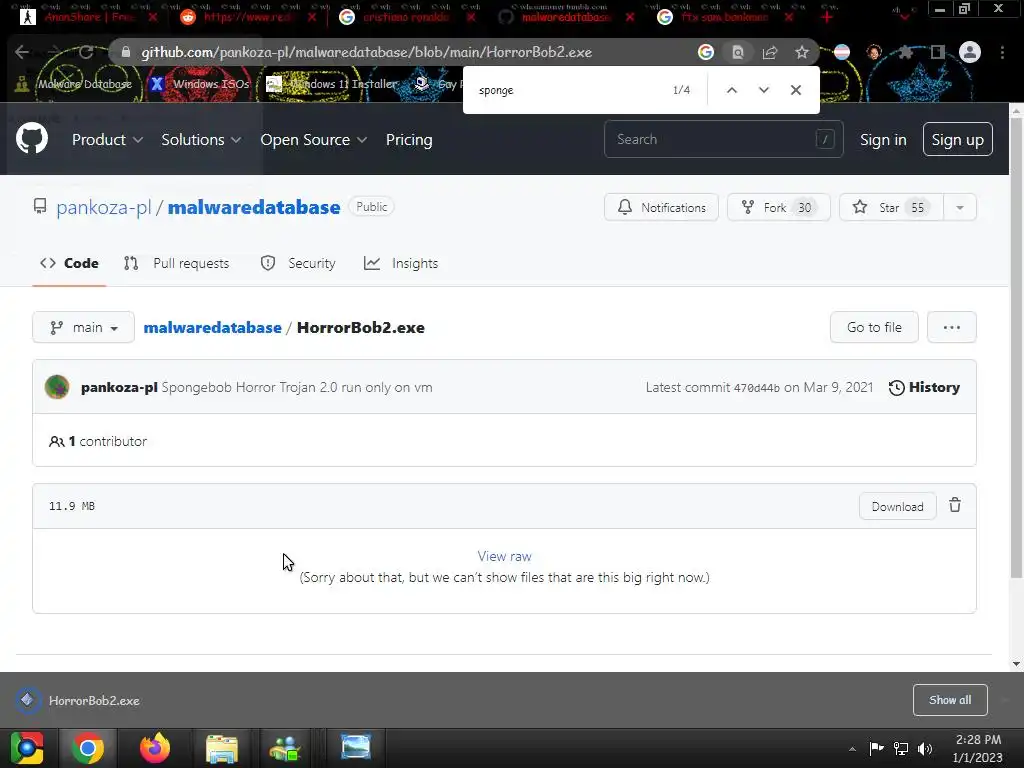The width and height of the screenshot is (1024, 768).
Task: Open the View raw link
Action: (504, 556)
